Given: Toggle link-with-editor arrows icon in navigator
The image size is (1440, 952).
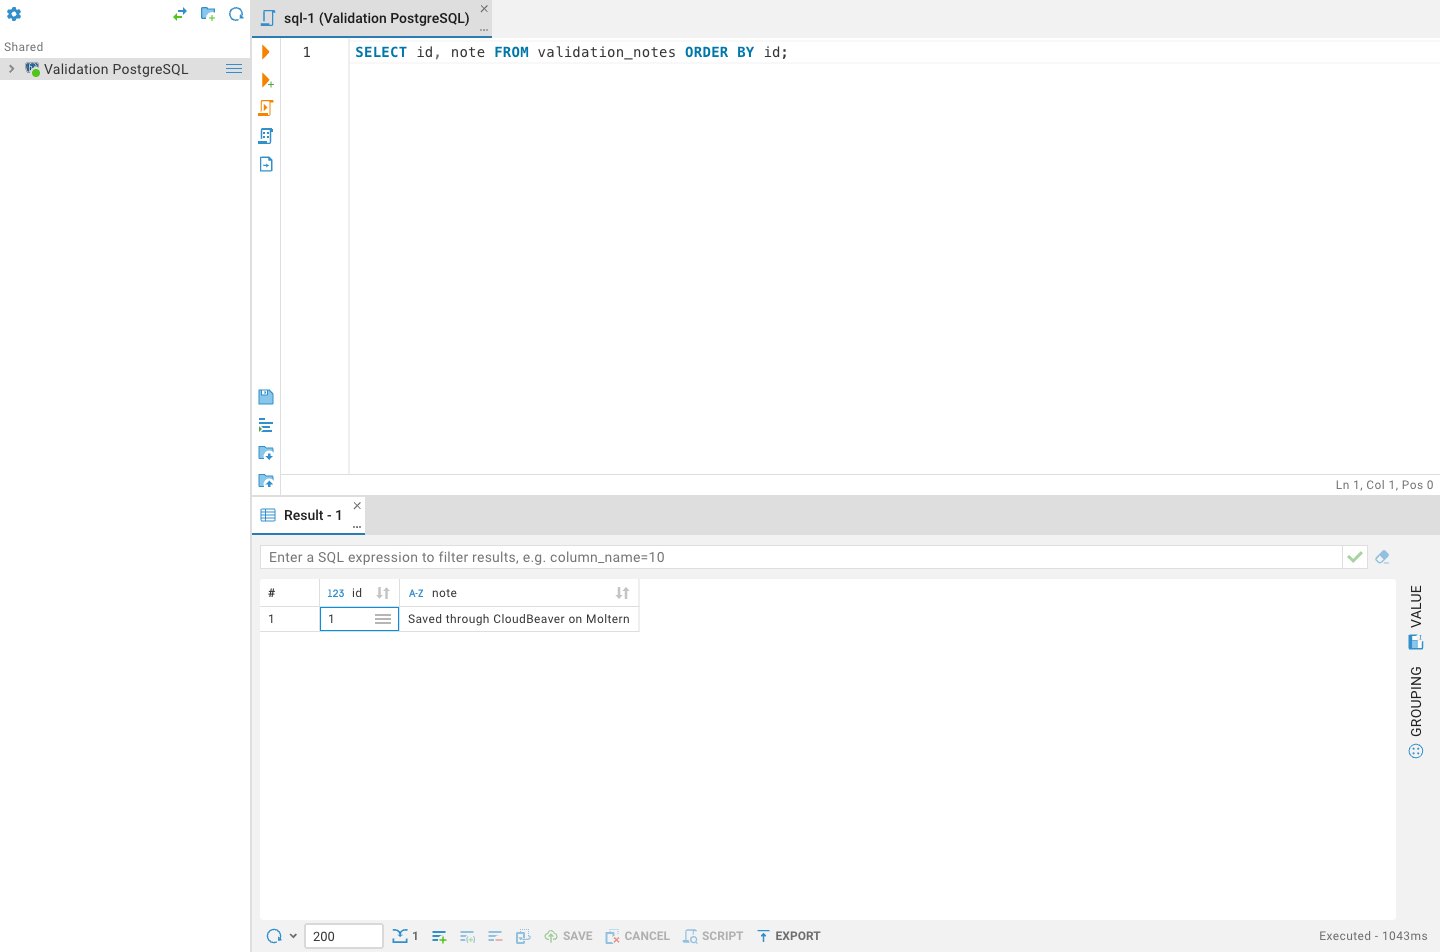Looking at the screenshot, I should [x=180, y=14].
